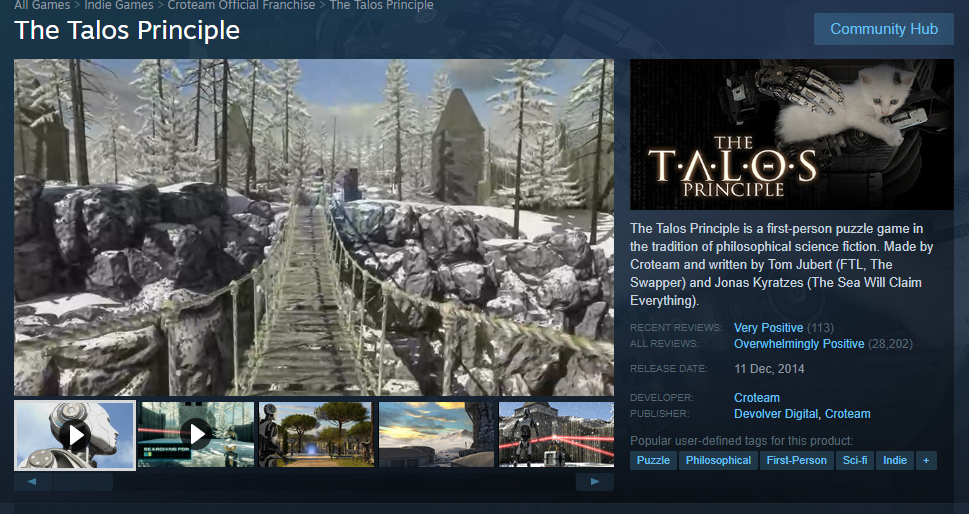
Task: Select the screenshot thumbnail with trees and robot
Action: click(x=316, y=435)
